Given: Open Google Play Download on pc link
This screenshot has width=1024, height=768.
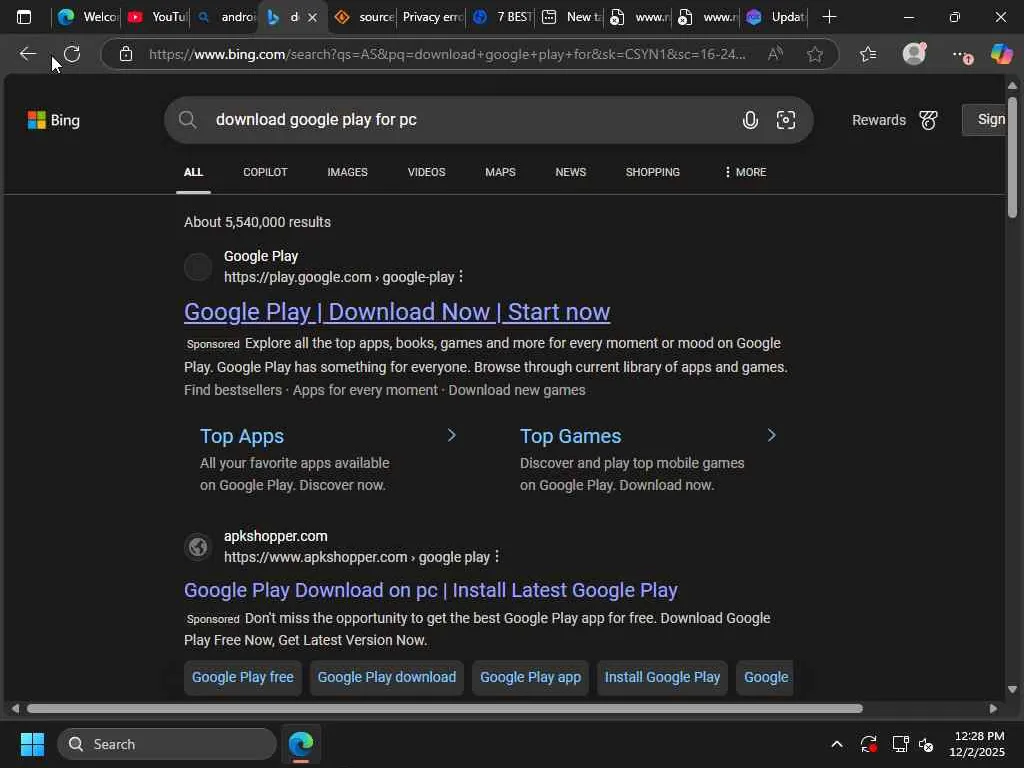Looking at the screenshot, I should coord(430,590).
